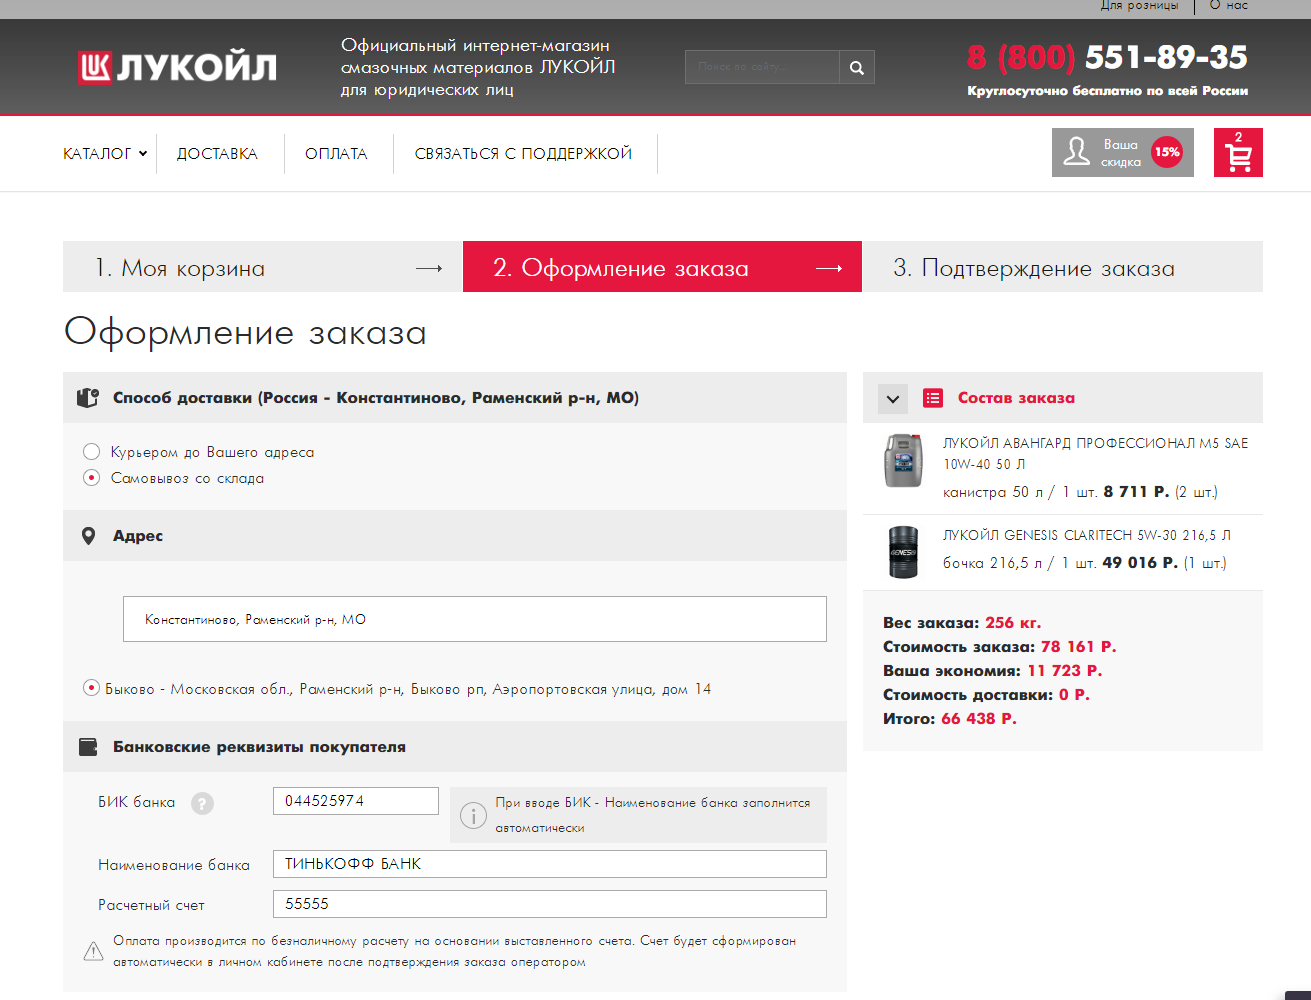
Task: Focus the site search field
Action: (762, 67)
